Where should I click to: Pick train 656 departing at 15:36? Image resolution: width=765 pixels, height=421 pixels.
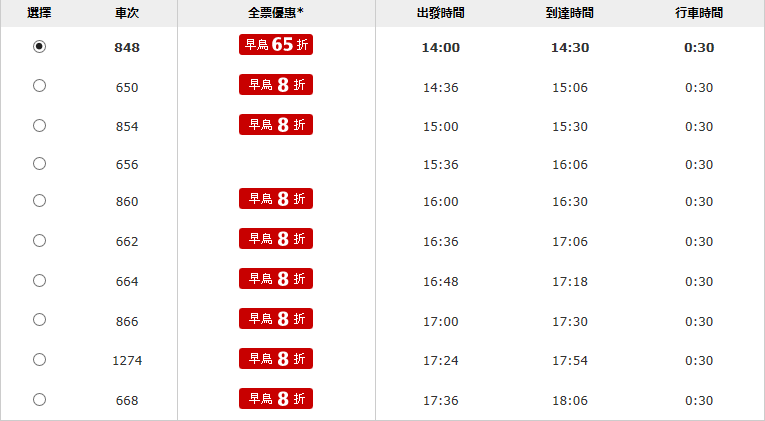(x=39, y=163)
